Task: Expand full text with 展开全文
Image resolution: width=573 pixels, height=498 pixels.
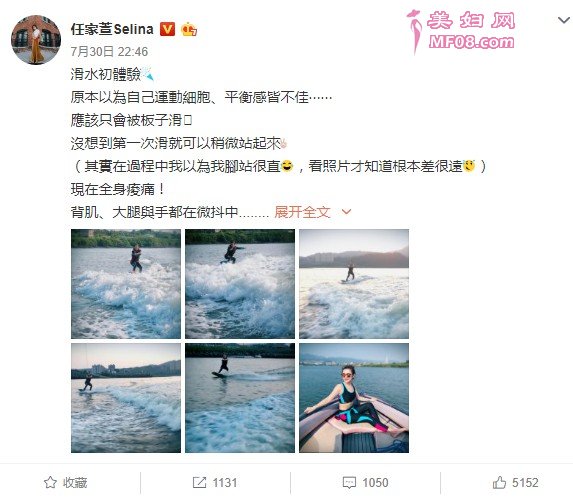Action: click(x=302, y=212)
